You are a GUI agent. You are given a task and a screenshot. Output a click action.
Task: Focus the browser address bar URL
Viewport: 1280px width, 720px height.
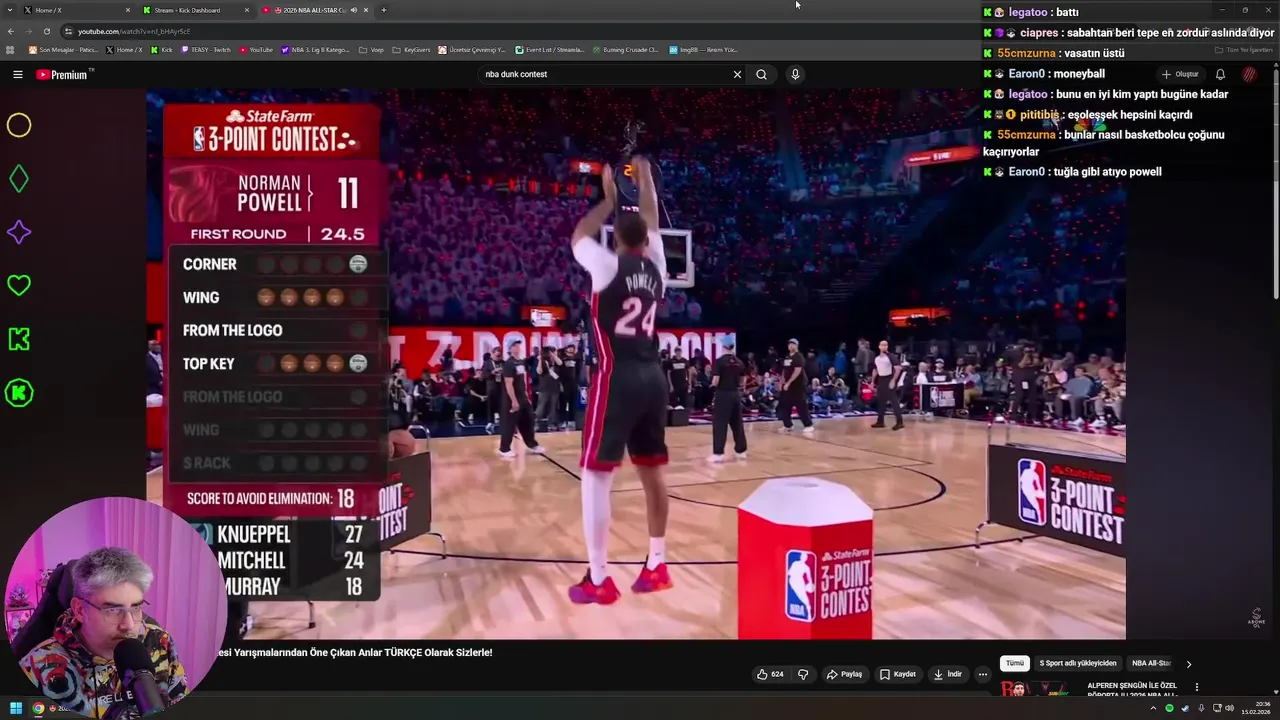[x=133, y=31]
